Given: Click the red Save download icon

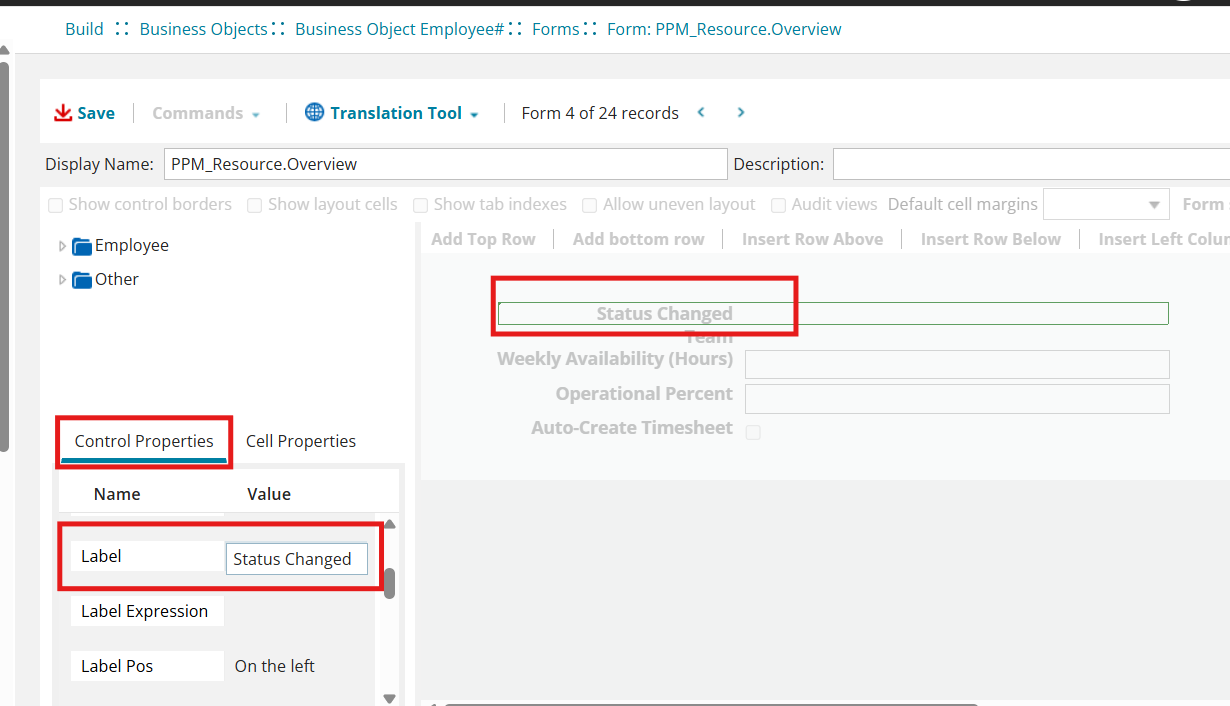Looking at the screenshot, I should point(63,113).
